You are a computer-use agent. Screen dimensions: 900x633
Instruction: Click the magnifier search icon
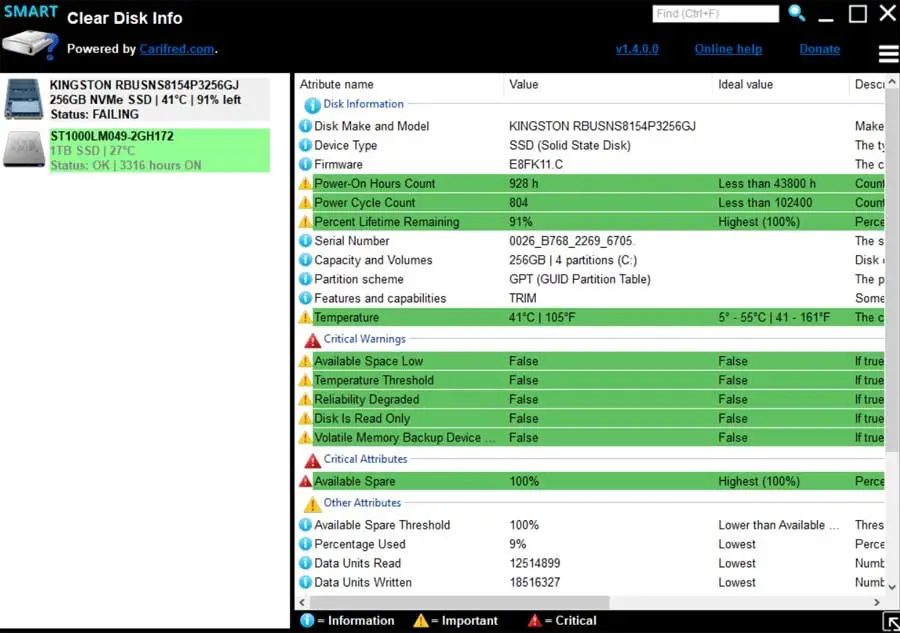tap(797, 13)
